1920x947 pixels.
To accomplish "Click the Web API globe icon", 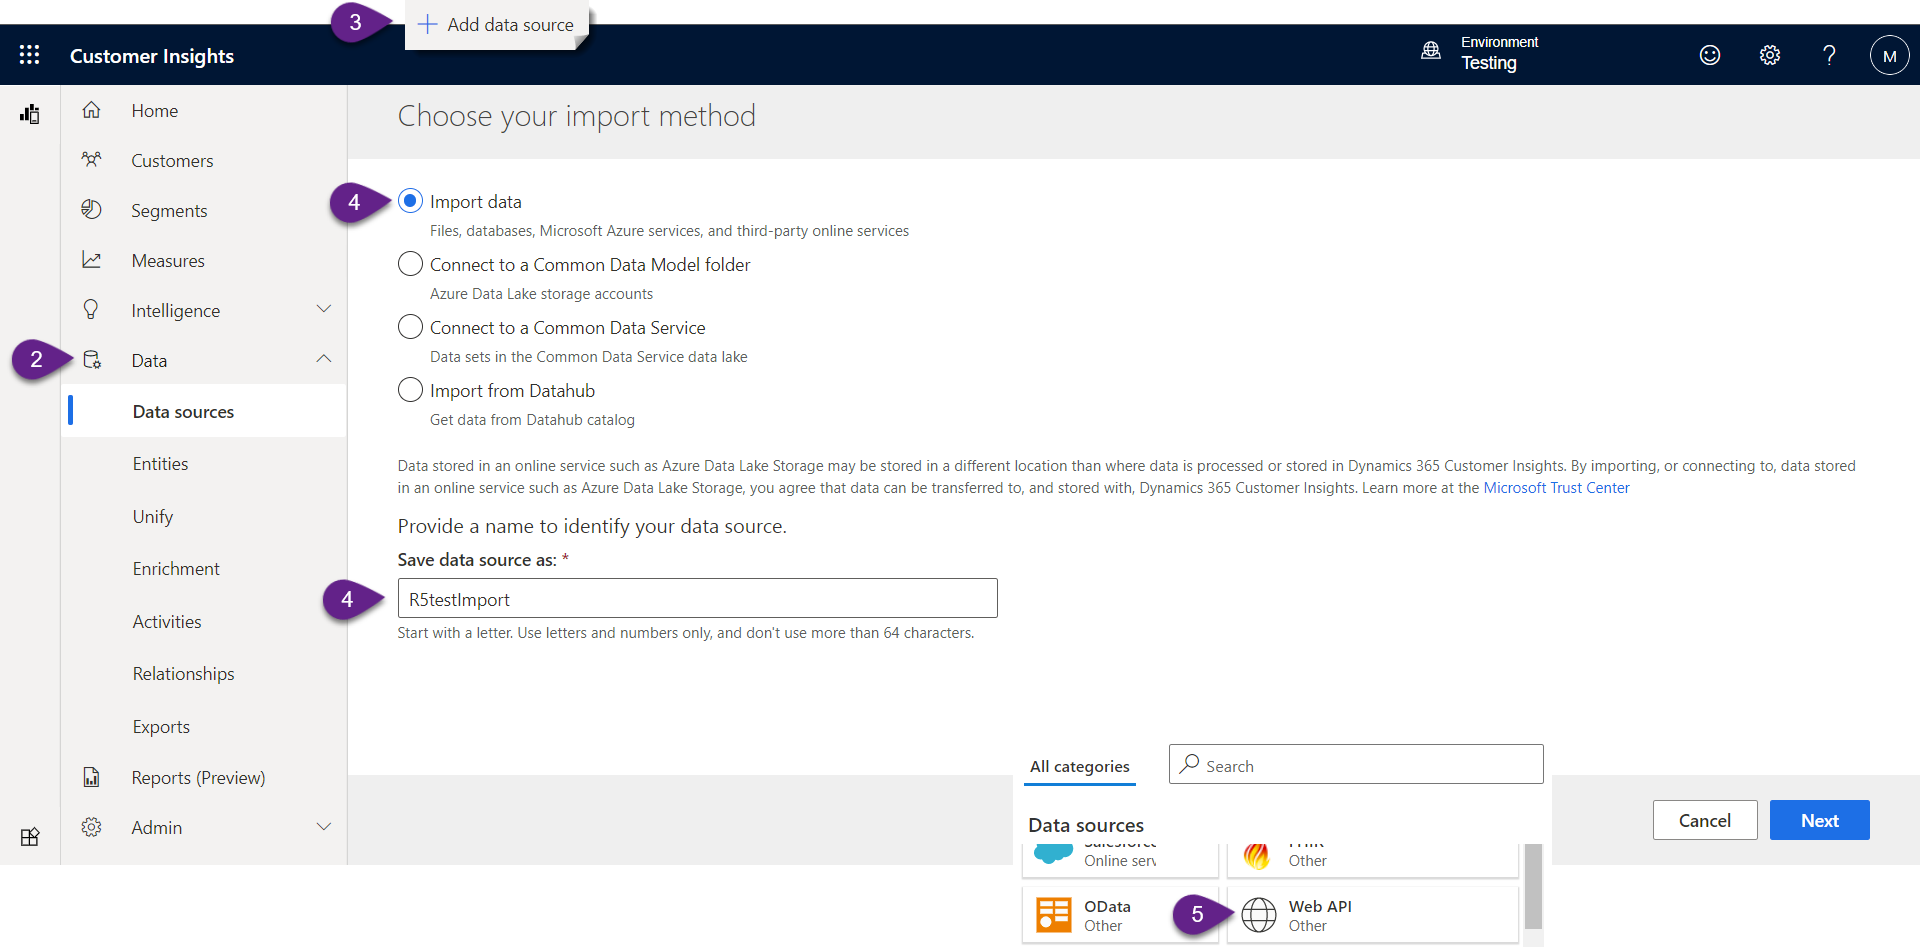I will [1259, 914].
